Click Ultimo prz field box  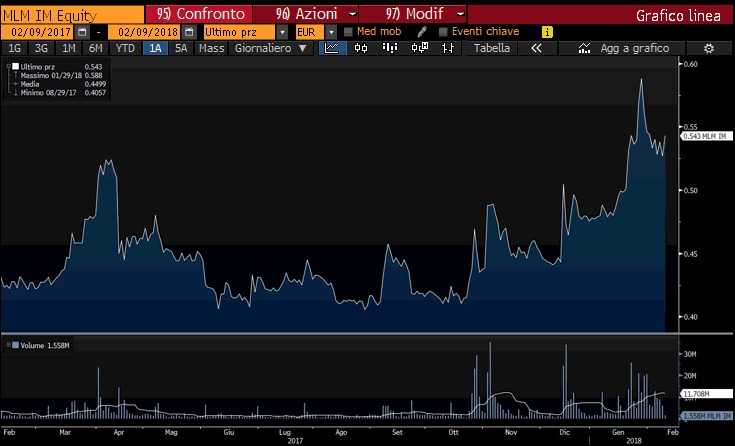[x=240, y=32]
